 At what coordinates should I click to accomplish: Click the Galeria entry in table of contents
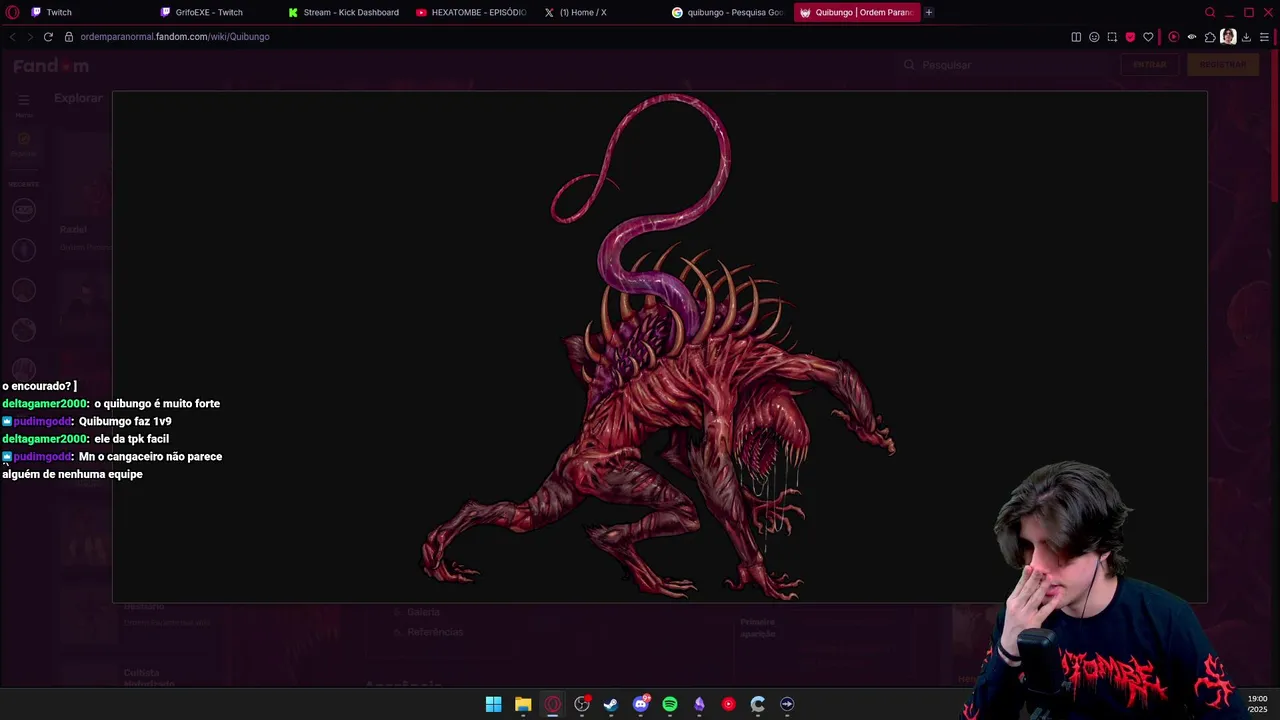(422, 612)
